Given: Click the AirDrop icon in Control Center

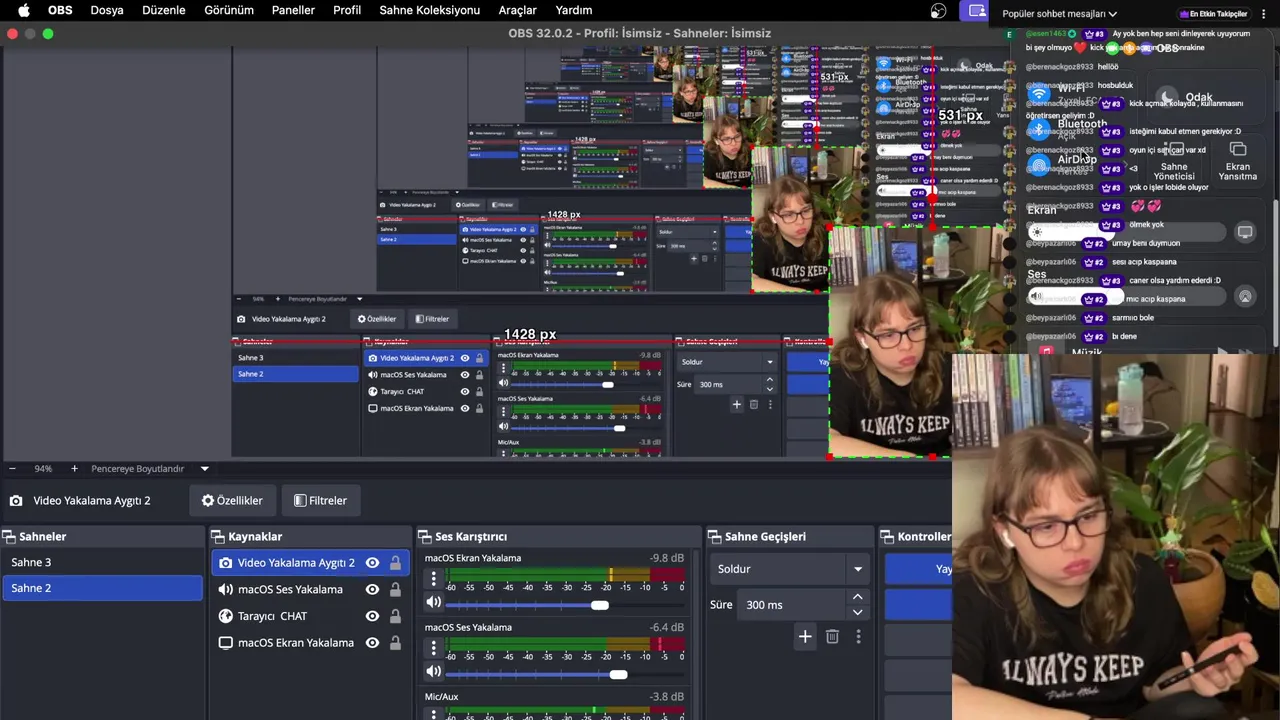Looking at the screenshot, I should pos(1039,165).
